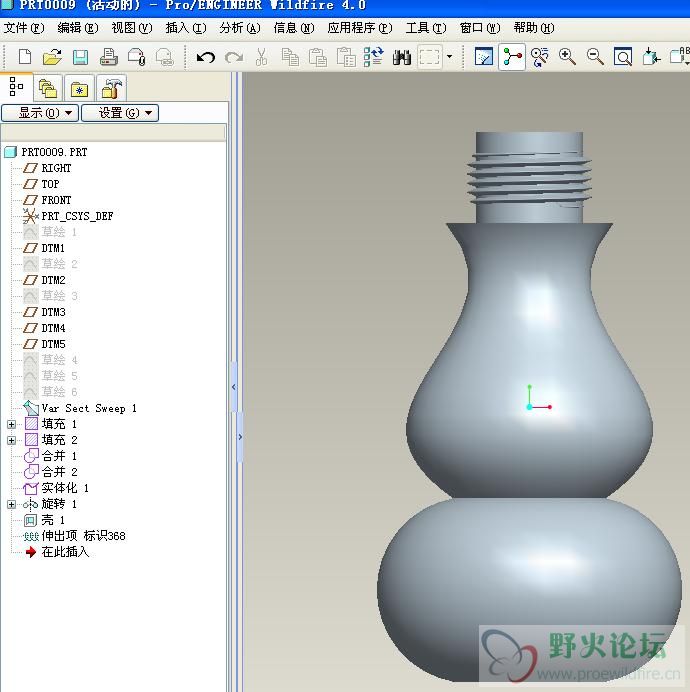Click the Copy icon in toolbar
The height and width of the screenshot is (692, 690).
point(290,57)
